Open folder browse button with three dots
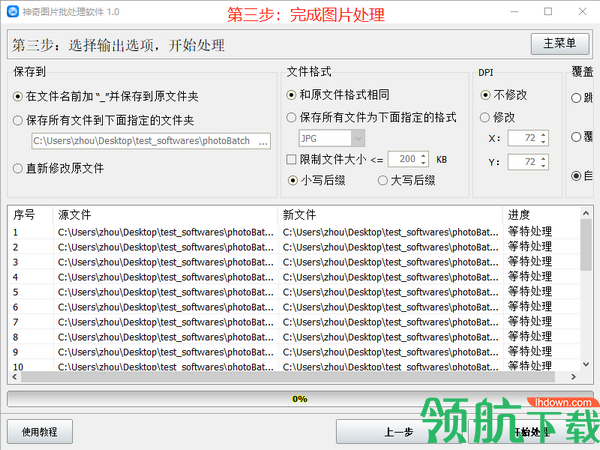This screenshot has width=600, height=450. coord(263,141)
